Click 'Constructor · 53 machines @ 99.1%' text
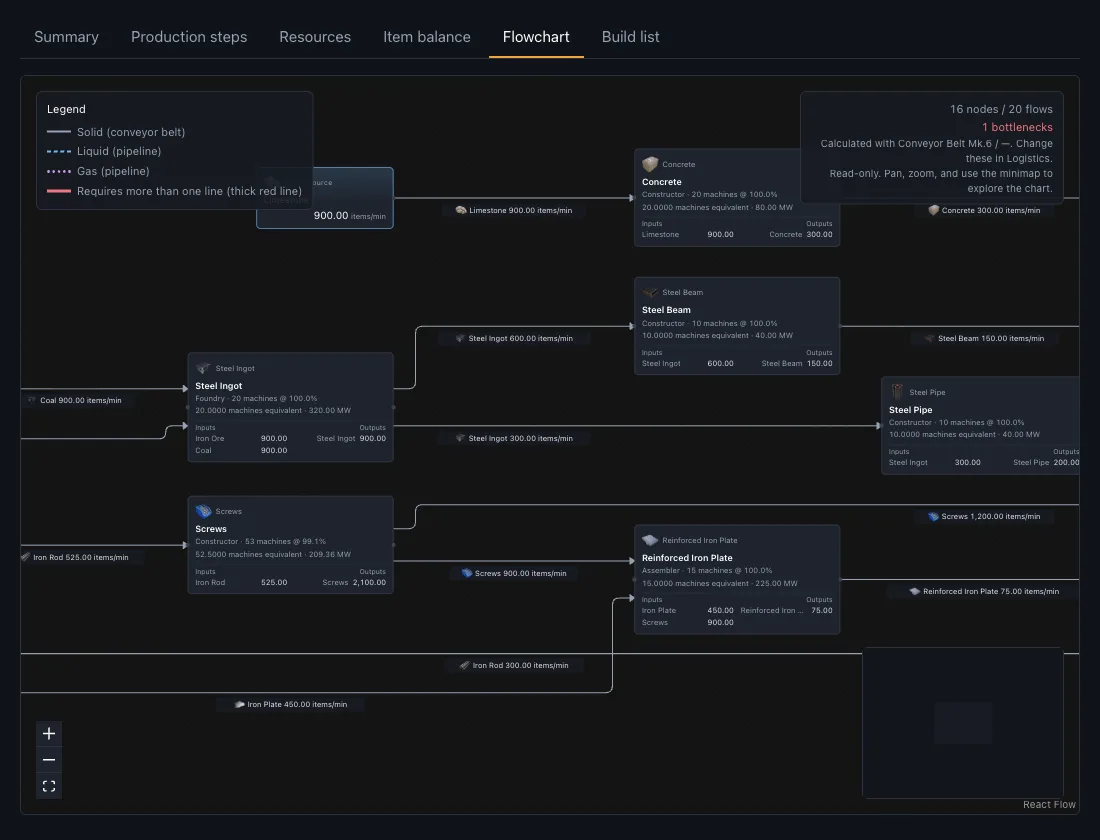 point(260,541)
